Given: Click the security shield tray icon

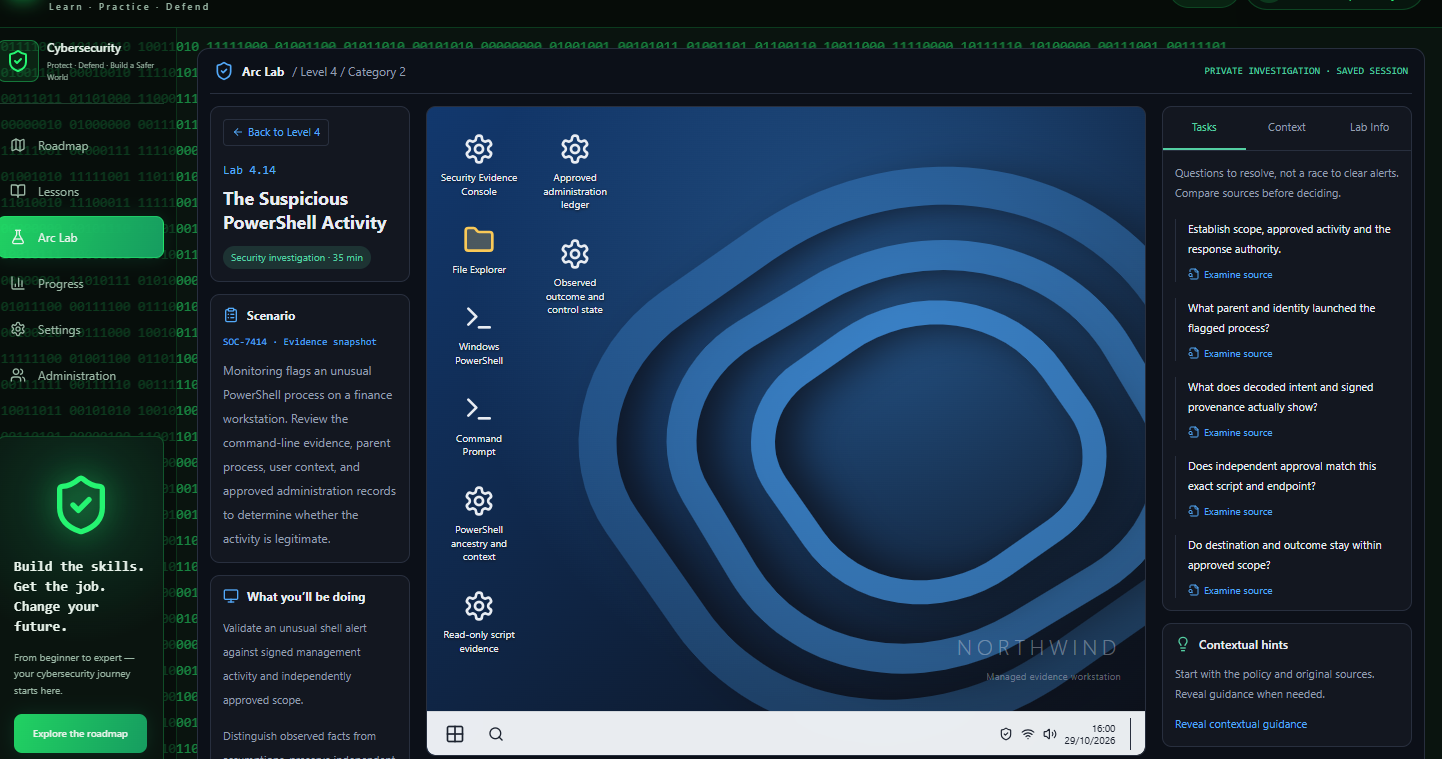Looking at the screenshot, I should (x=1006, y=734).
